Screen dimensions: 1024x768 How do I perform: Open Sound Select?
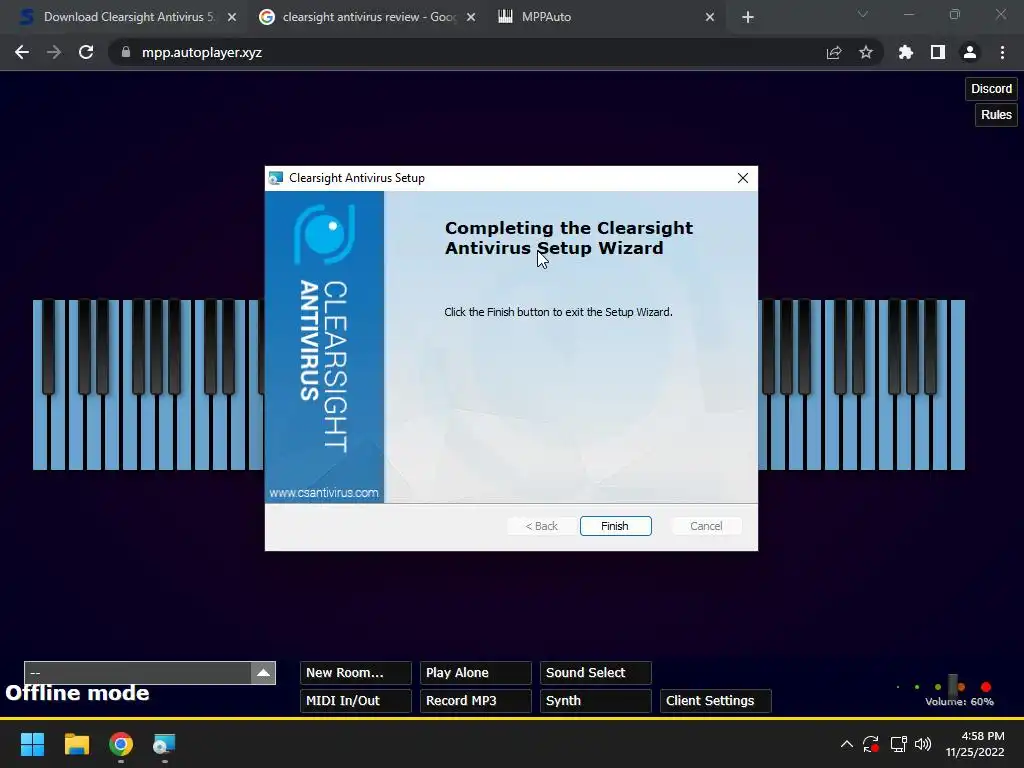[x=596, y=673]
